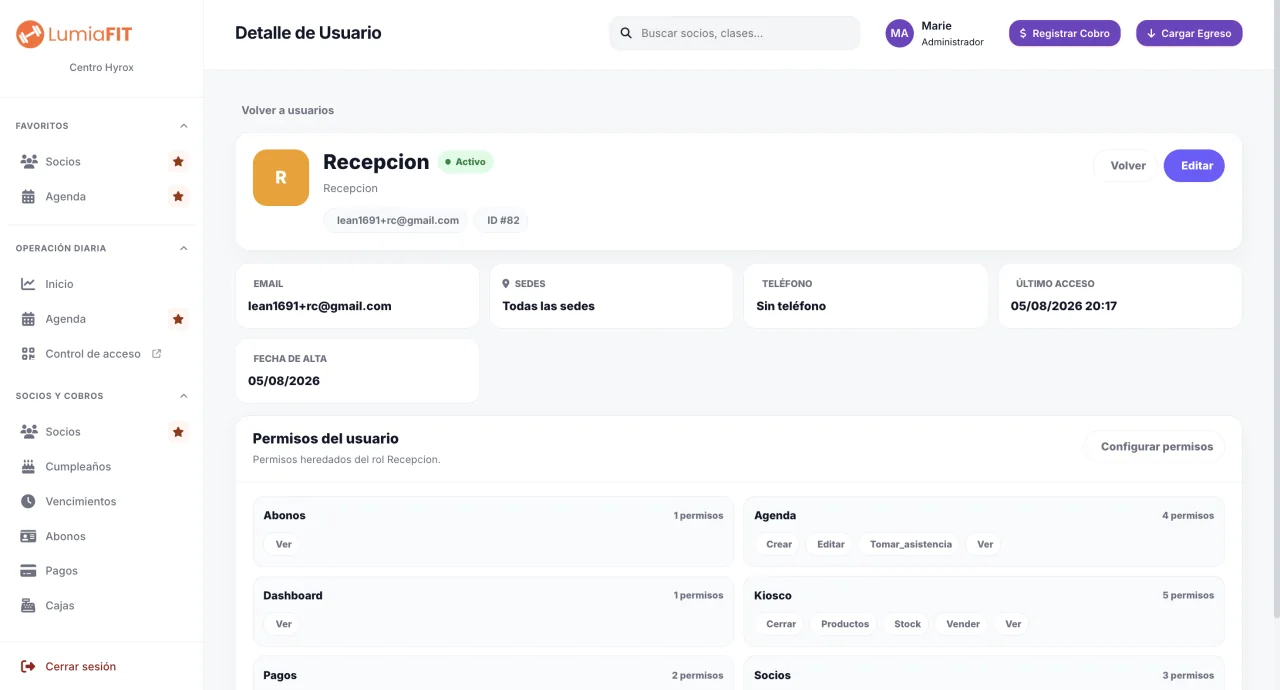Click the MA user avatar
The height and width of the screenshot is (690, 1280).
click(900, 33)
